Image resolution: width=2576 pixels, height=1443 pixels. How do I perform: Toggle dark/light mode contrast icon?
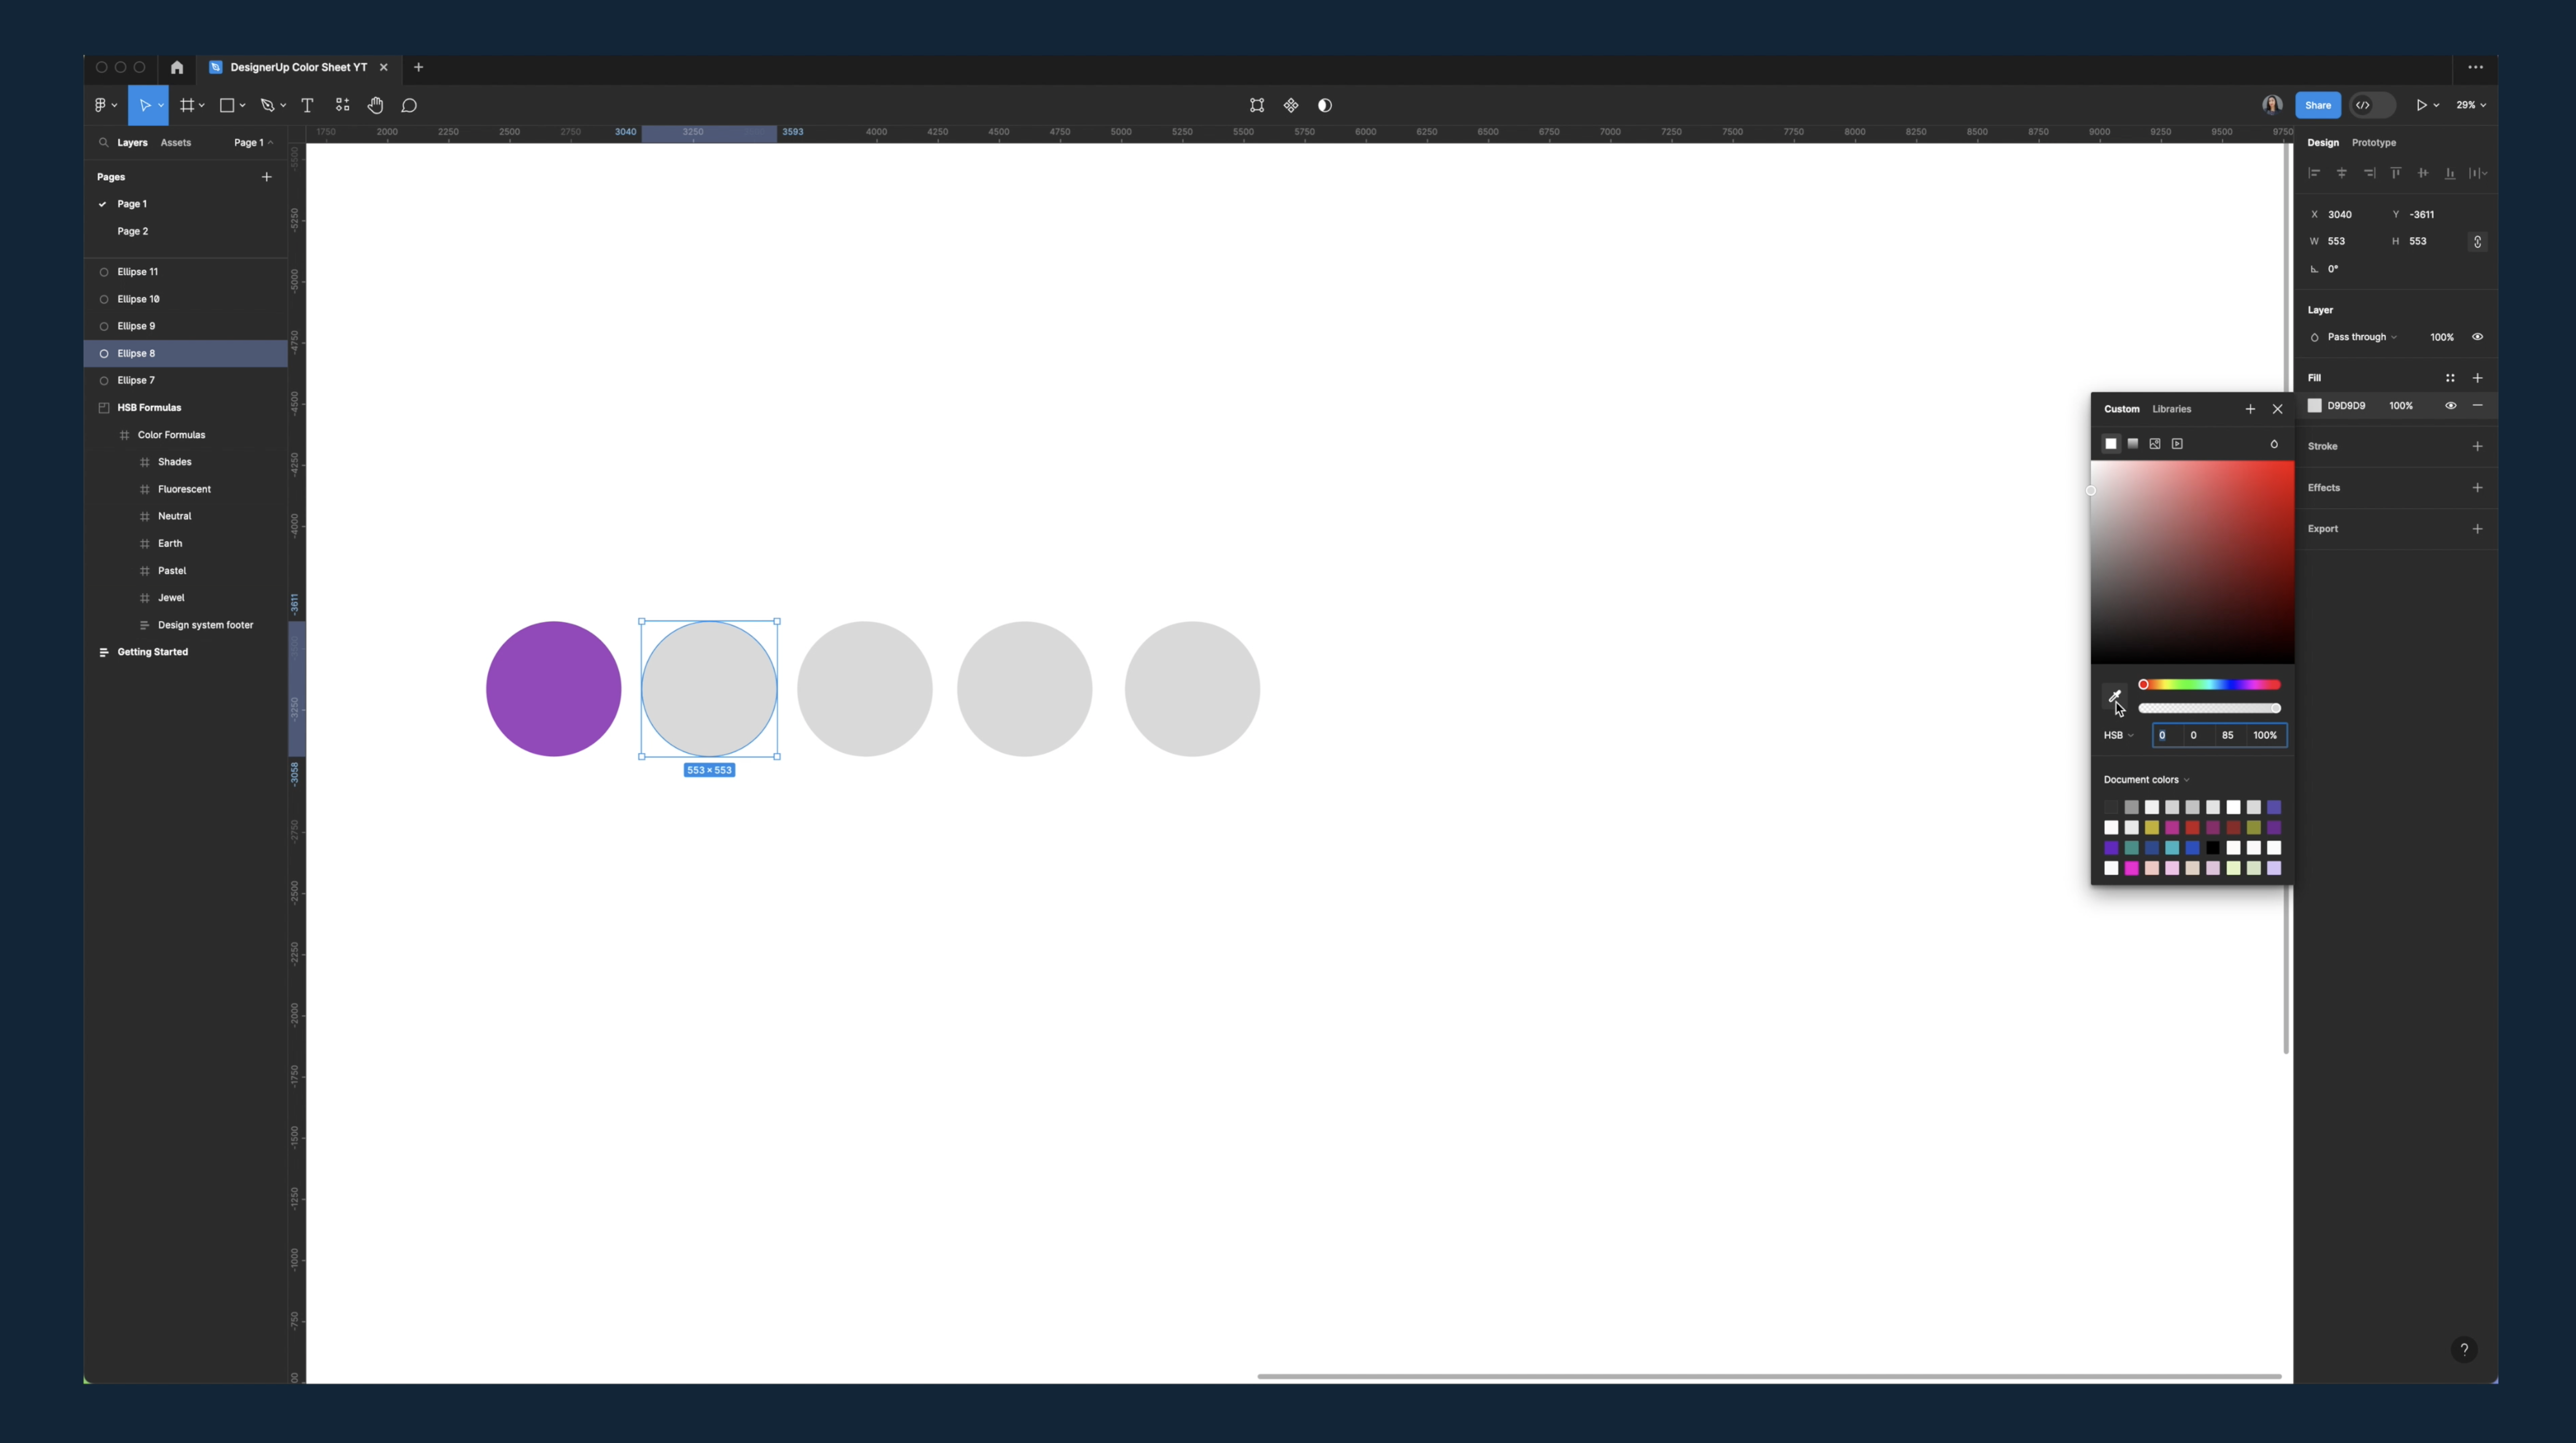click(x=1323, y=104)
